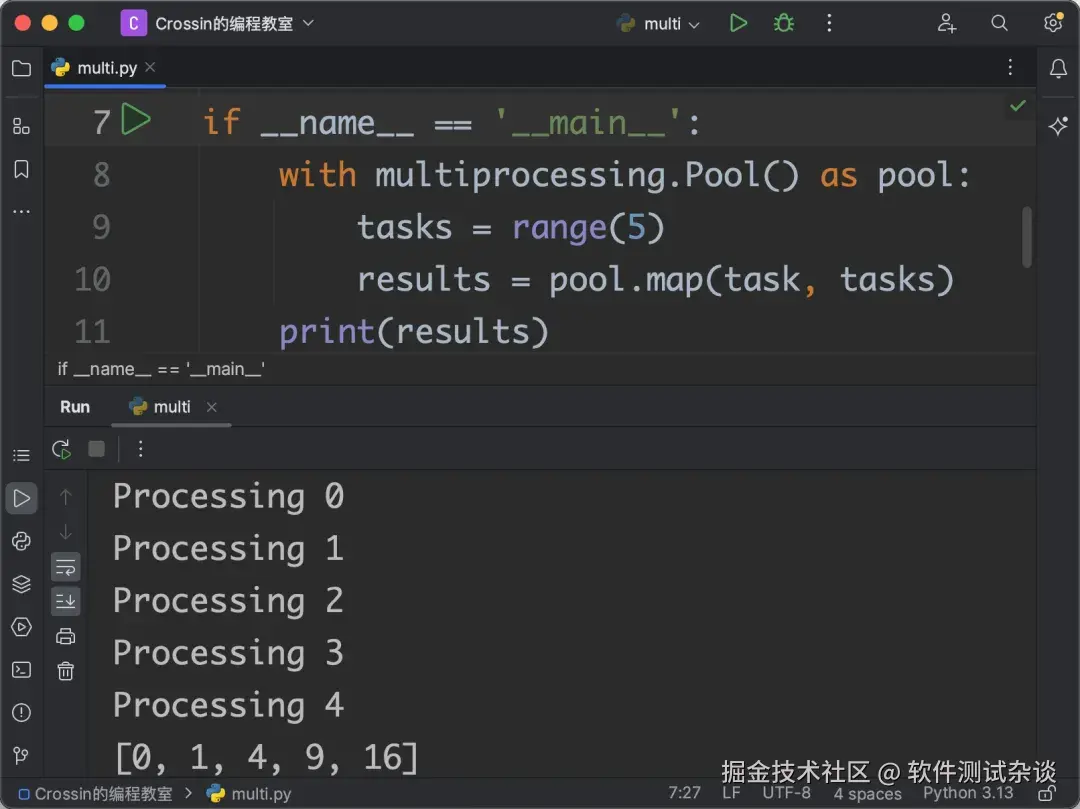Run the multi configuration with green play button
This screenshot has width=1080, height=809.
click(738, 23)
